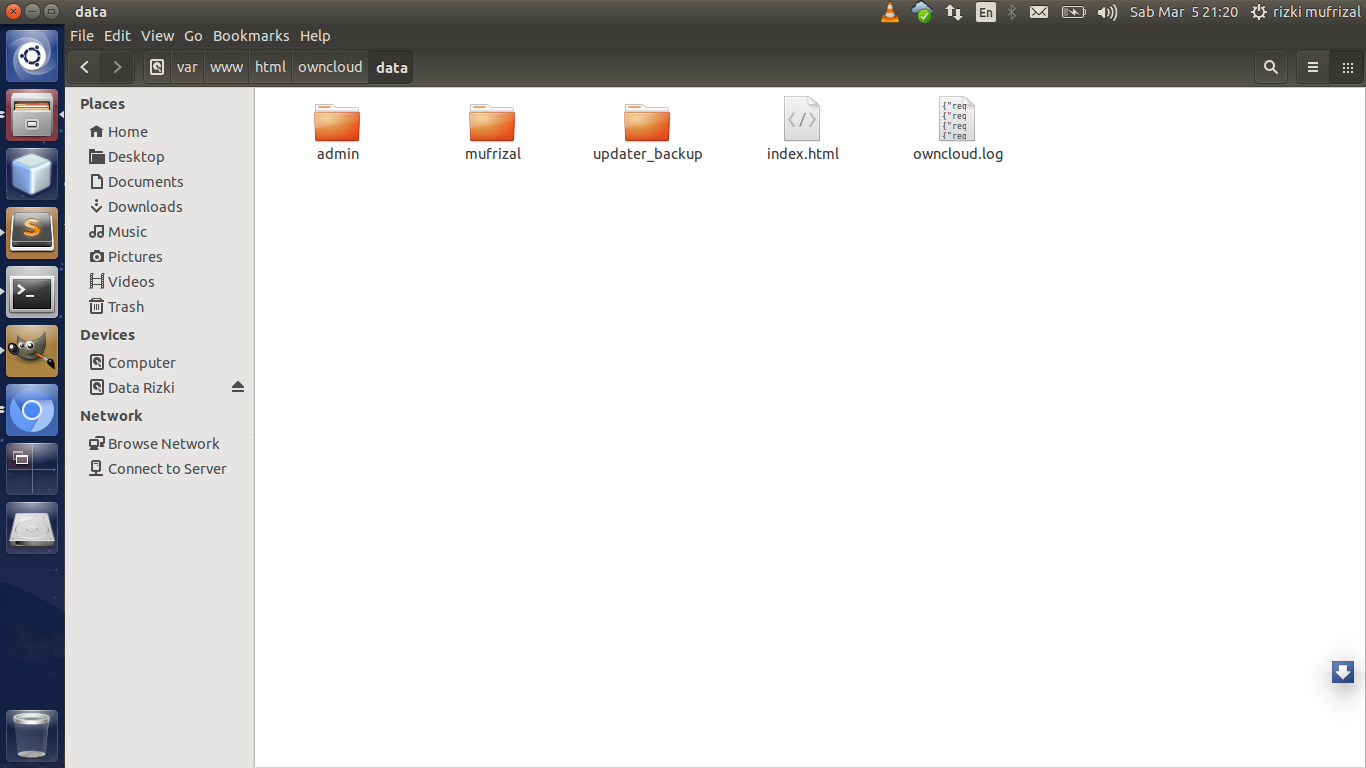This screenshot has width=1366, height=768.
Task: Switch to list view
Action: [x=1313, y=67]
